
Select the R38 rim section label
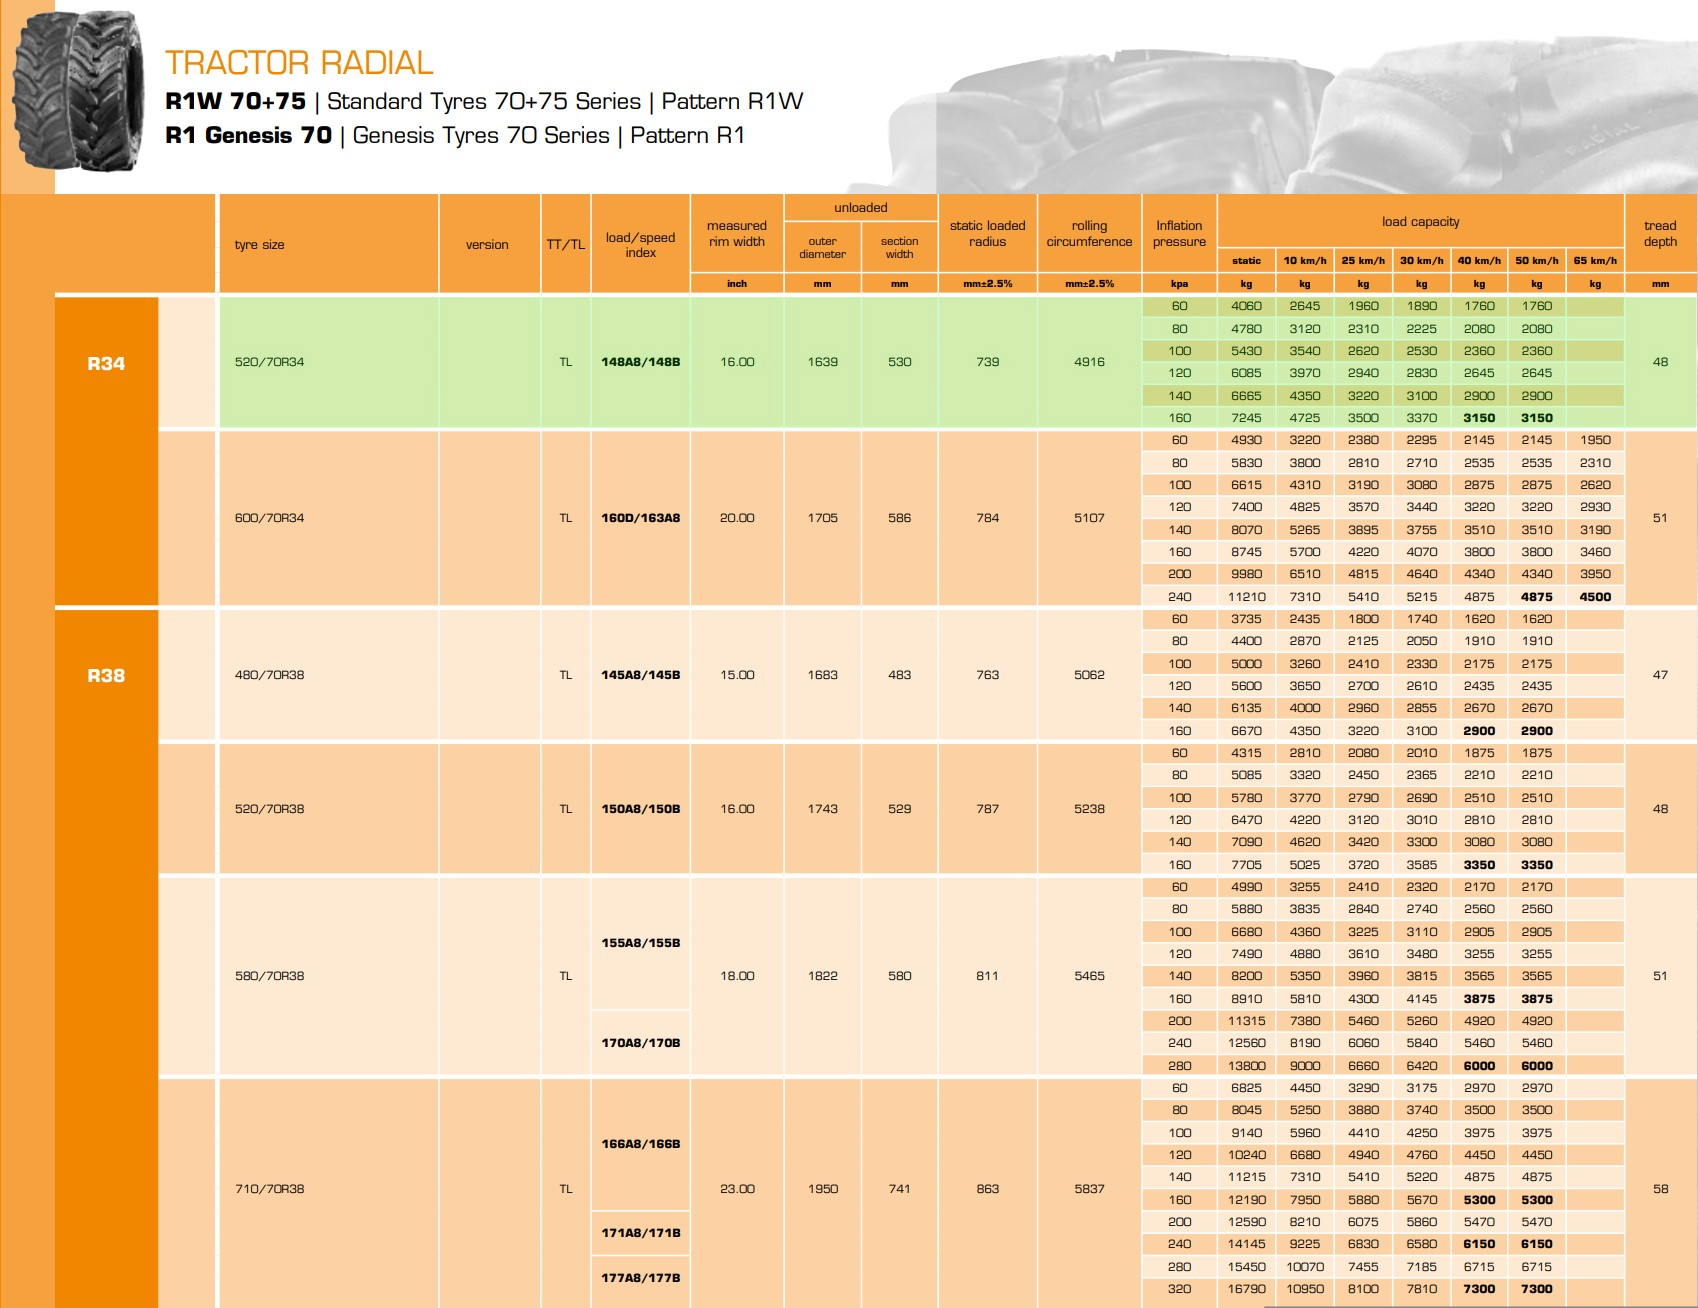point(106,676)
